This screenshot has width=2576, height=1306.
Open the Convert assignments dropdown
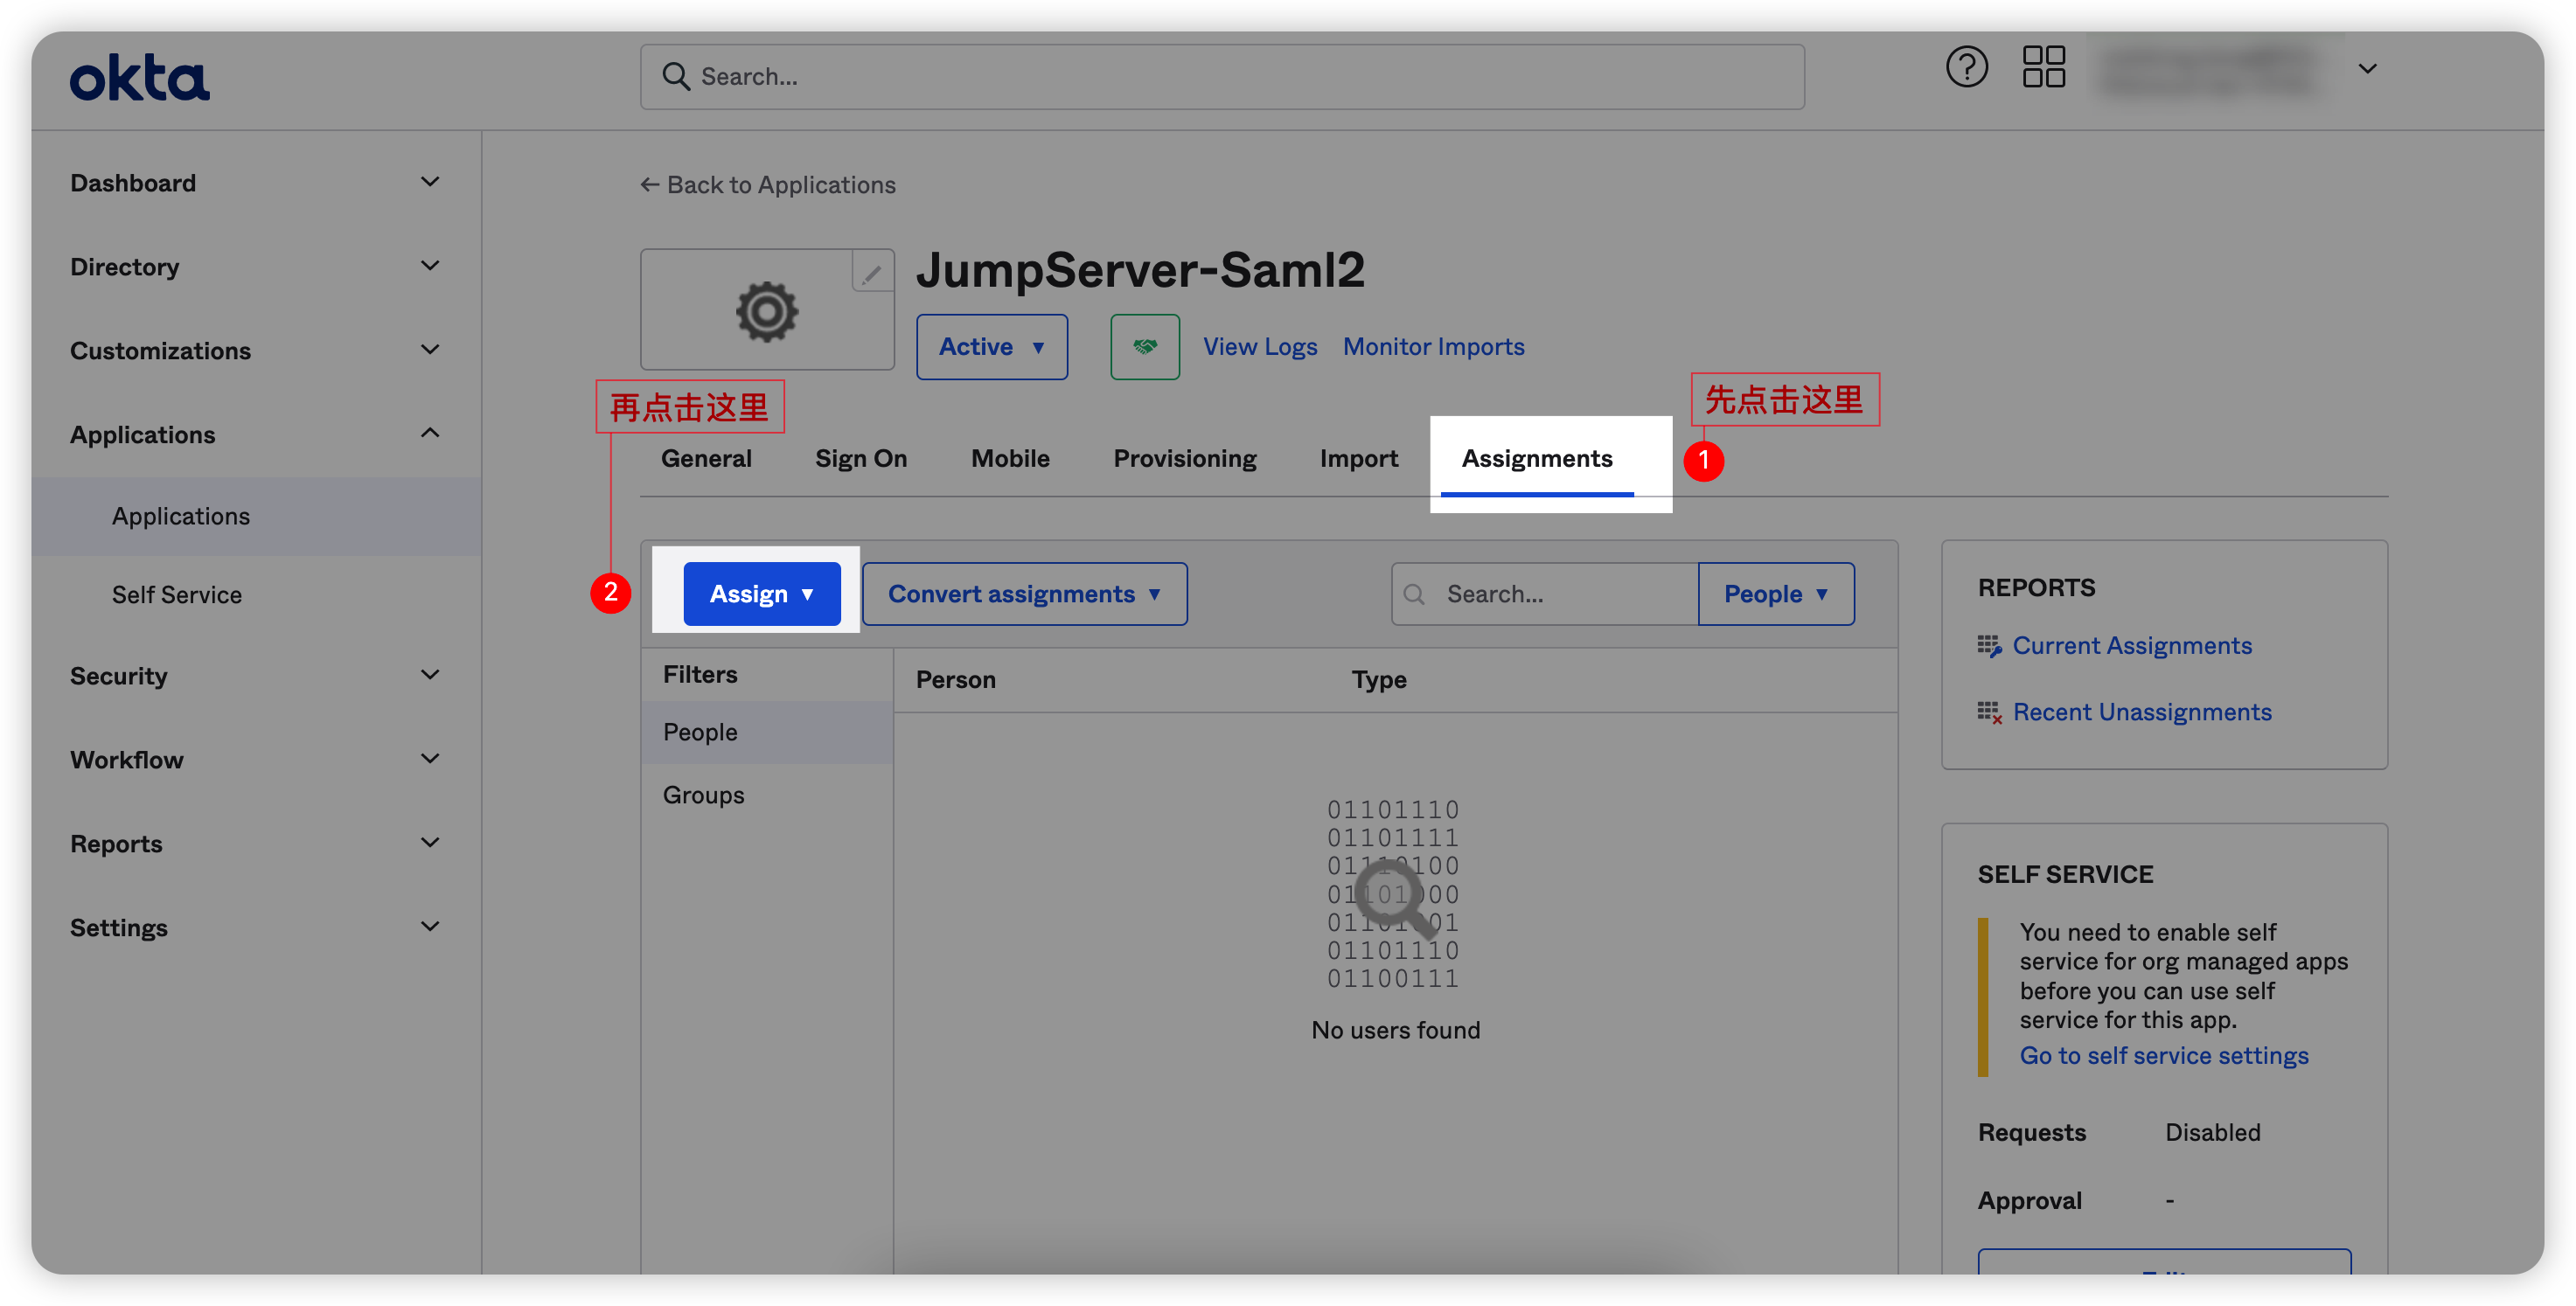click(1024, 593)
